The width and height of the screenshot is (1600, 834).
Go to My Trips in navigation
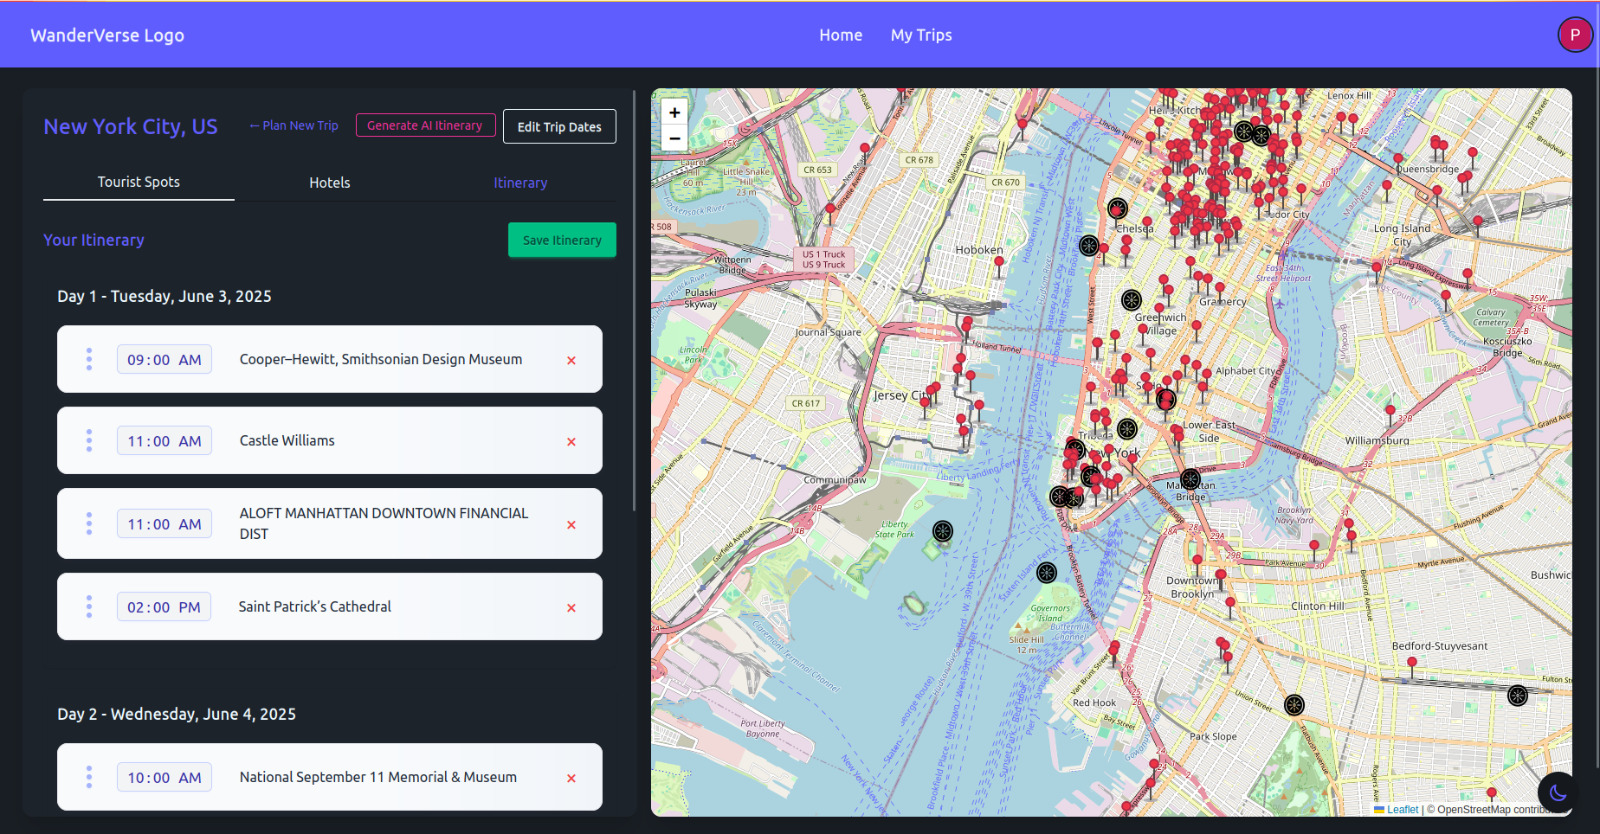pos(921,35)
